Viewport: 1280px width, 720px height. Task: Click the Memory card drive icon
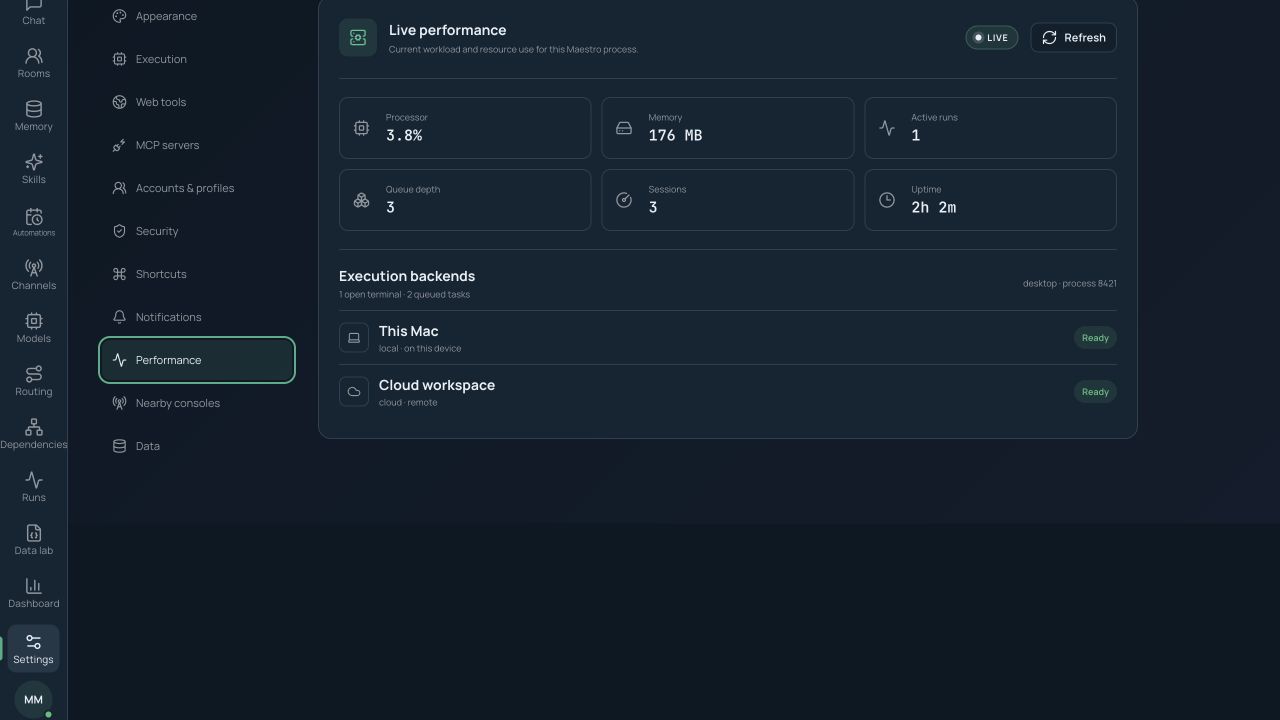624,128
